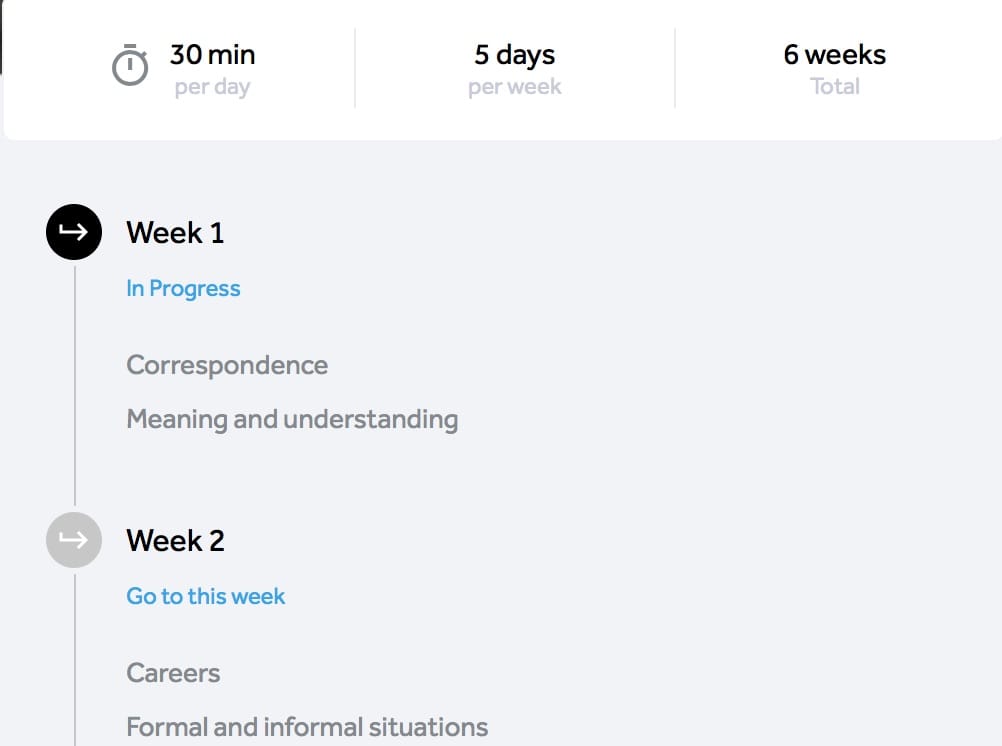
Task: Open the Careers topic
Action: (x=173, y=673)
